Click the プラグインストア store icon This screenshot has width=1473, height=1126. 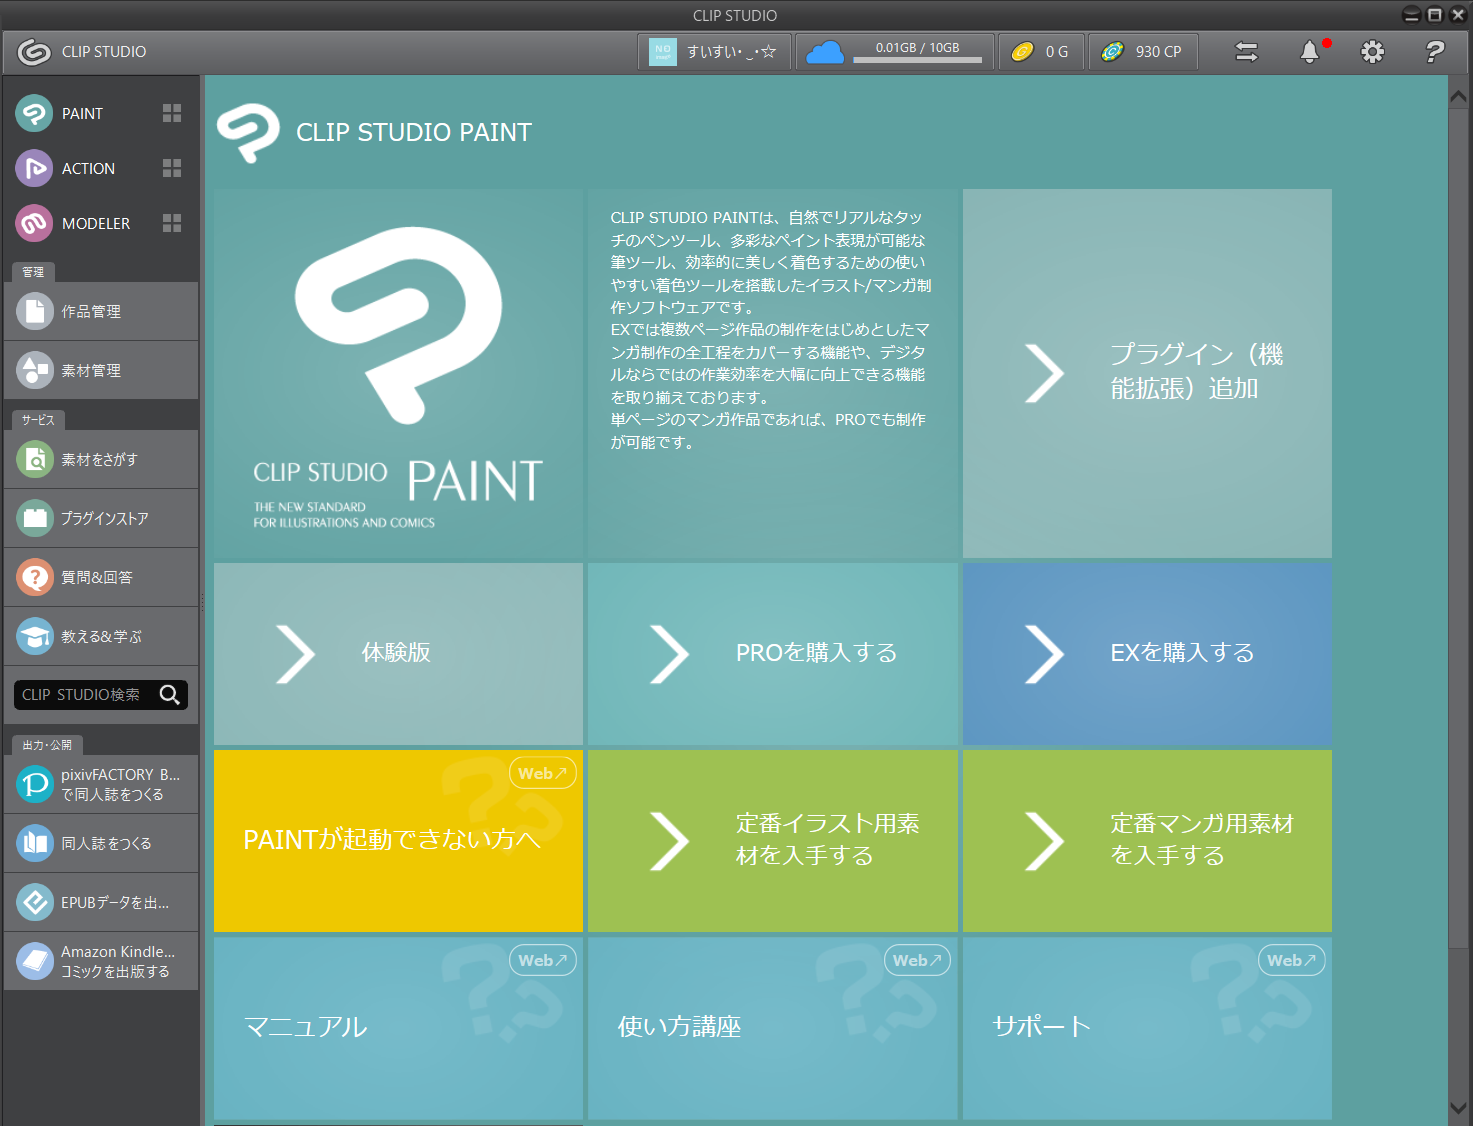click(35, 518)
